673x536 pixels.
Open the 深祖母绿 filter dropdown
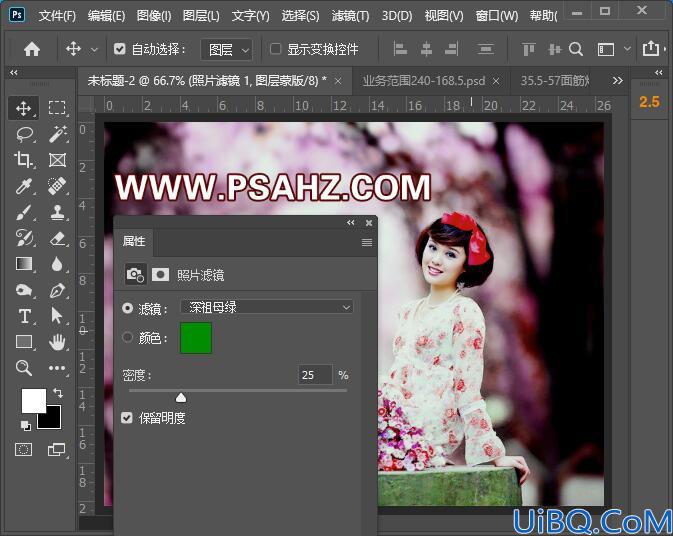click(267, 307)
